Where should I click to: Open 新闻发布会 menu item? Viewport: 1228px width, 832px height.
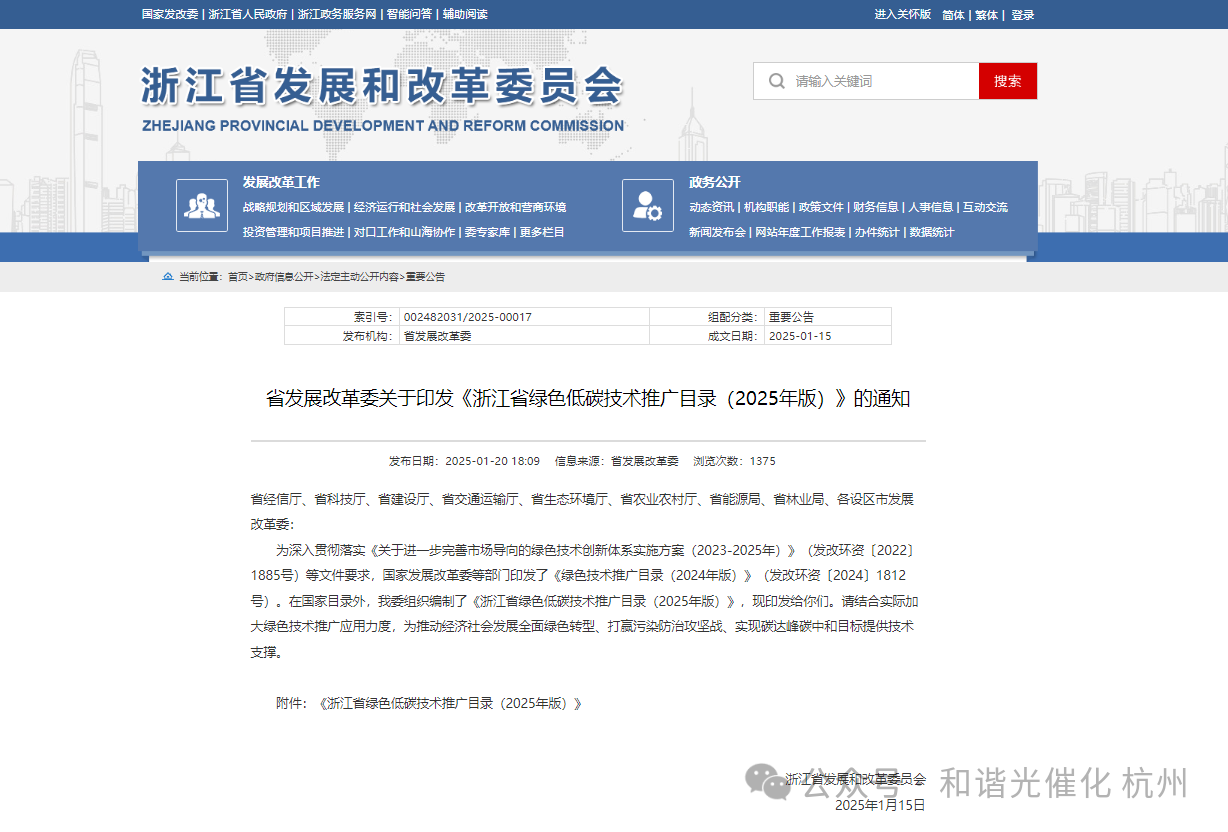pyautogui.click(x=717, y=232)
